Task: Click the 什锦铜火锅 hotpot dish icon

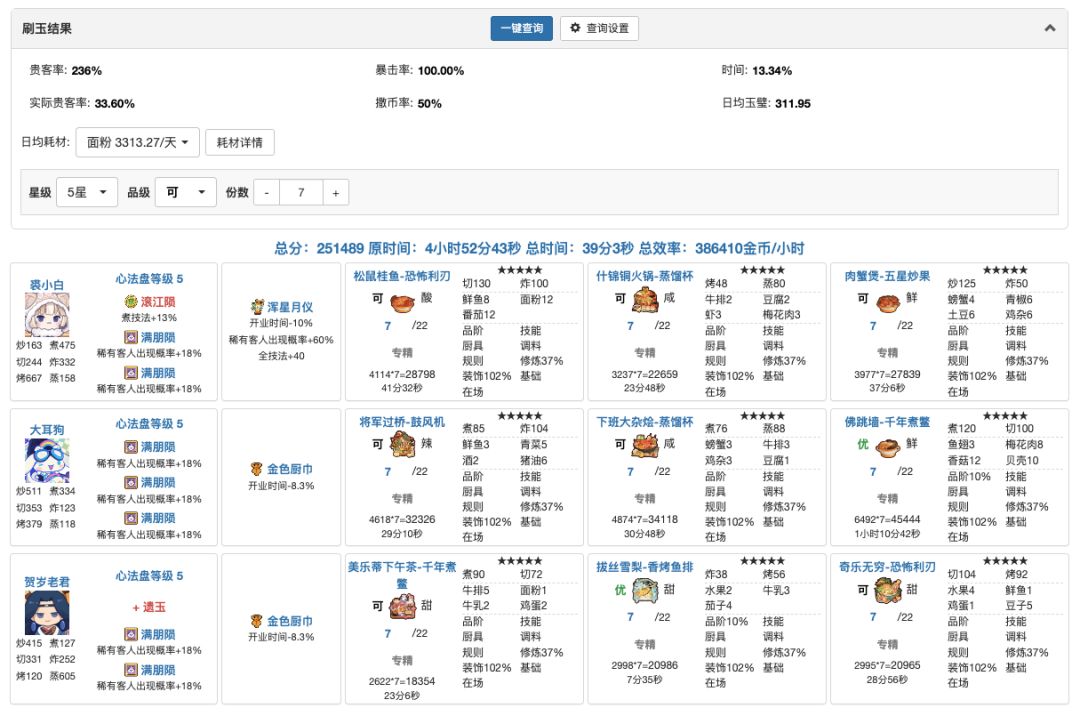Action: coord(644,301)
